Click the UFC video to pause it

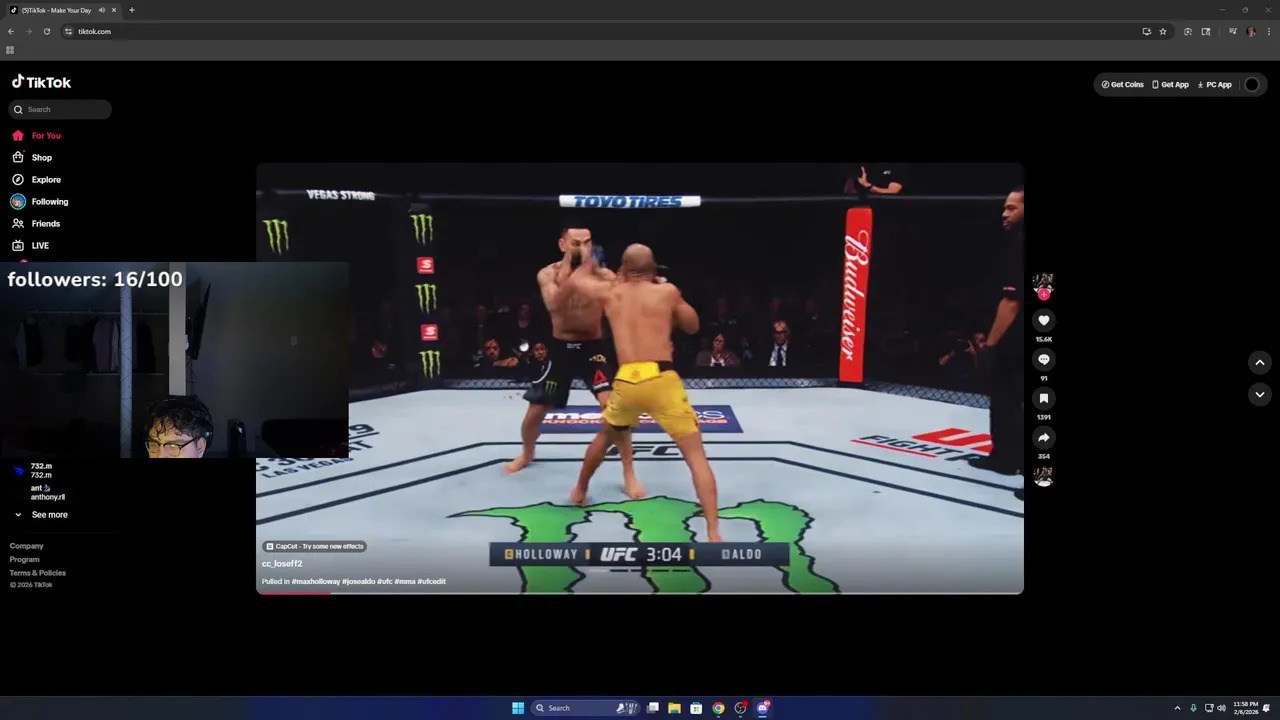point(640,378)
